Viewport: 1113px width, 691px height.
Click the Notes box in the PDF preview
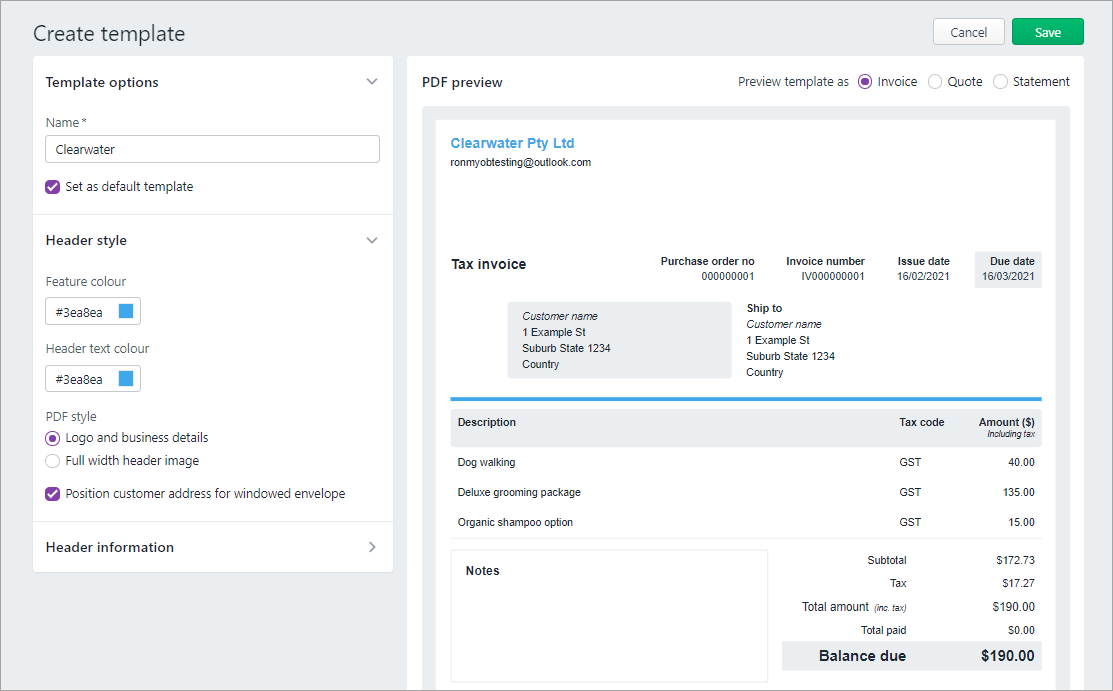pos(608,615)
